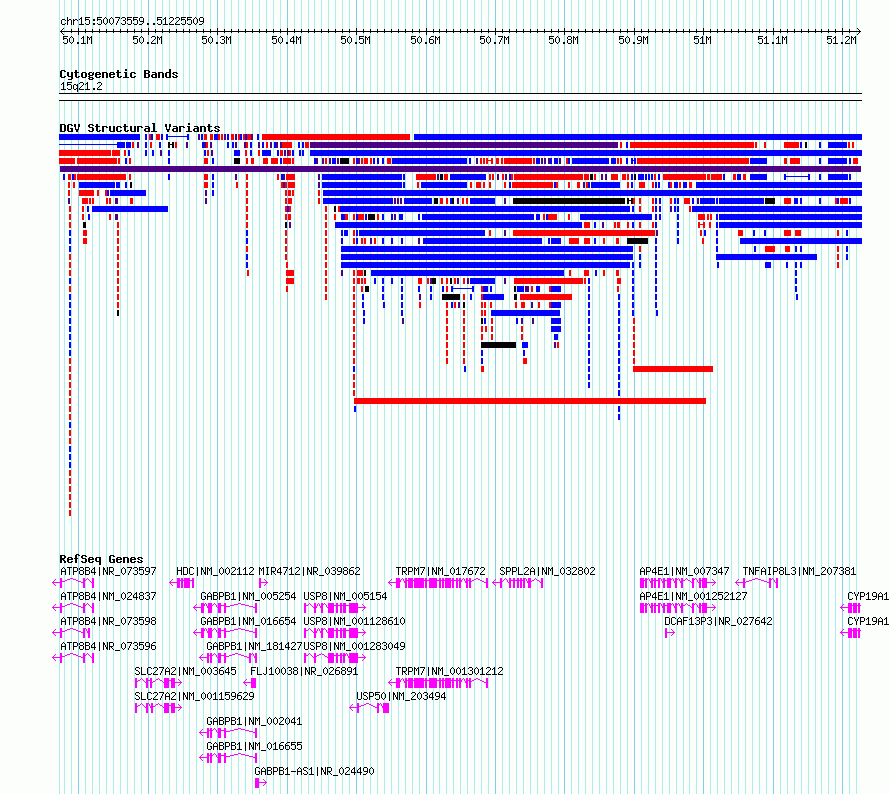Click the USP50 gene structure glyph
The width and height of the screenshot is (890, 794).
pos(370,708)
